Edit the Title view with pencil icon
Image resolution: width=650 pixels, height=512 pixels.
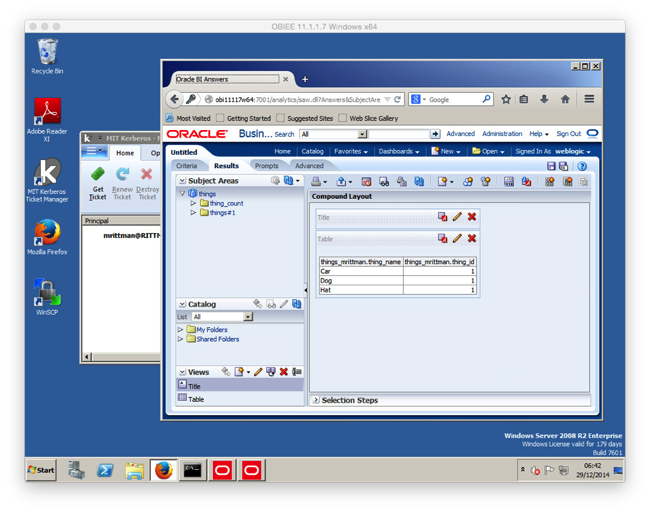coord(457,216)
